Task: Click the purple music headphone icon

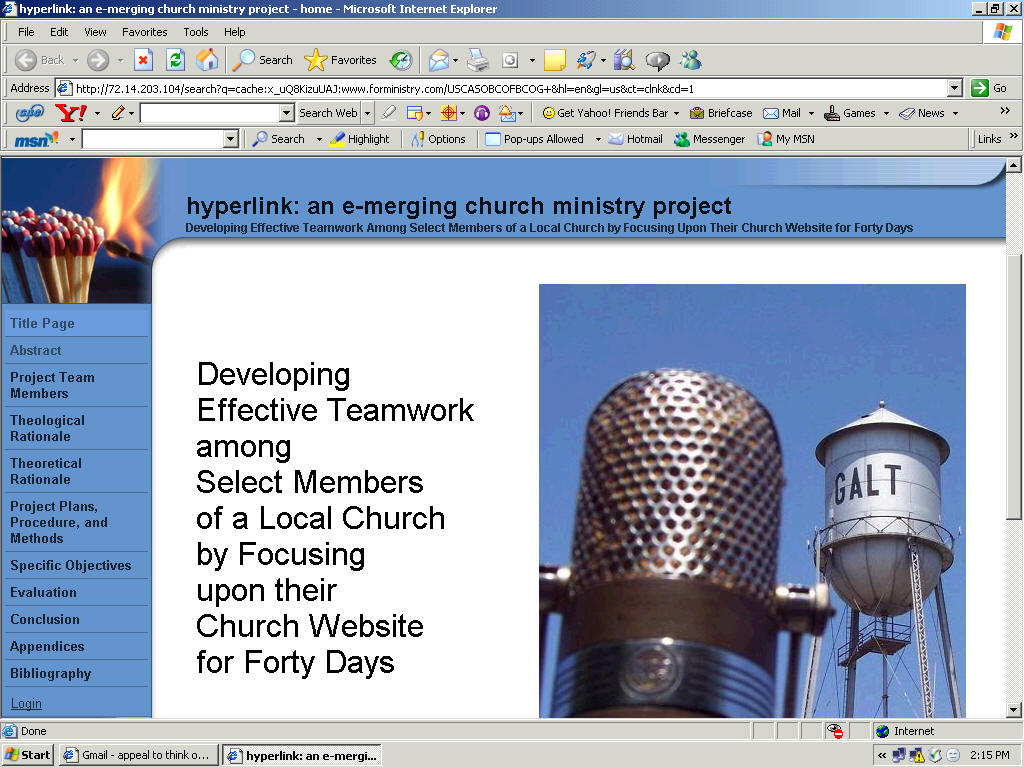Action: tap(482, 113)
